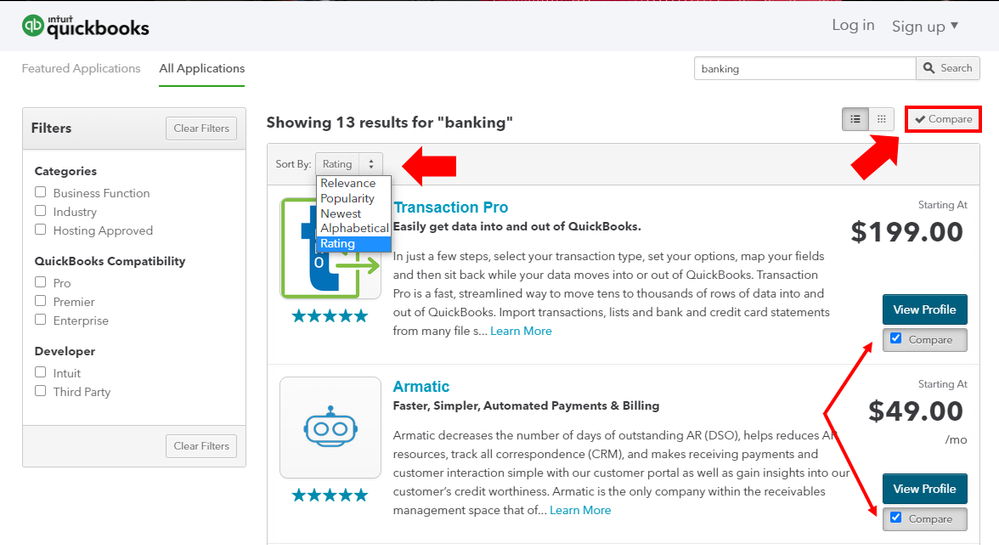Open the Armatic robot thumbnail
This screenshot has height=545, width=999.
click(331, 428)
